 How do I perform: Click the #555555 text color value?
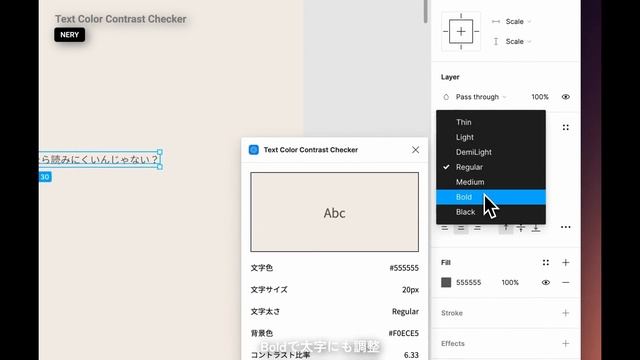[404, 268]
